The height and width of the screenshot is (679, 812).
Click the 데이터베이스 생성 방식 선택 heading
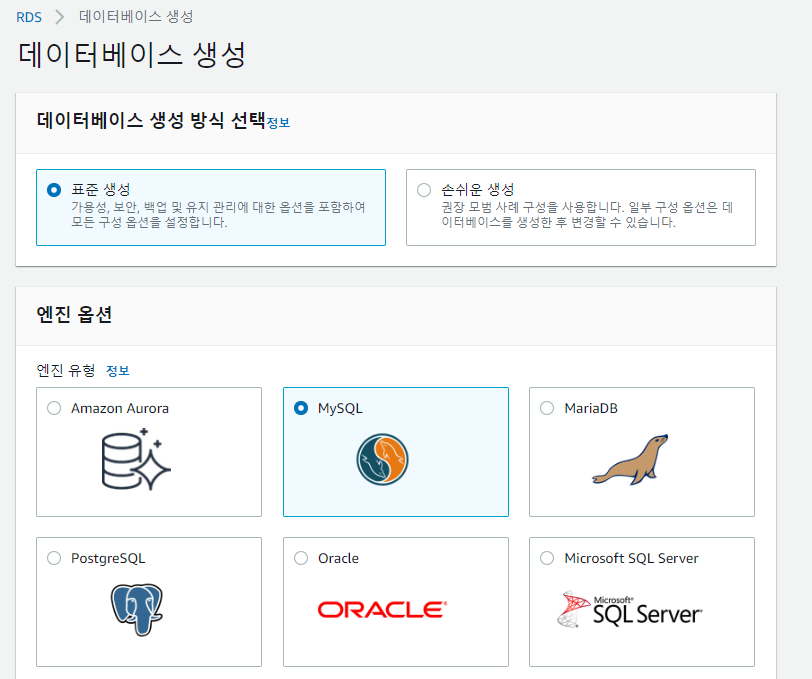coord(151,121)
